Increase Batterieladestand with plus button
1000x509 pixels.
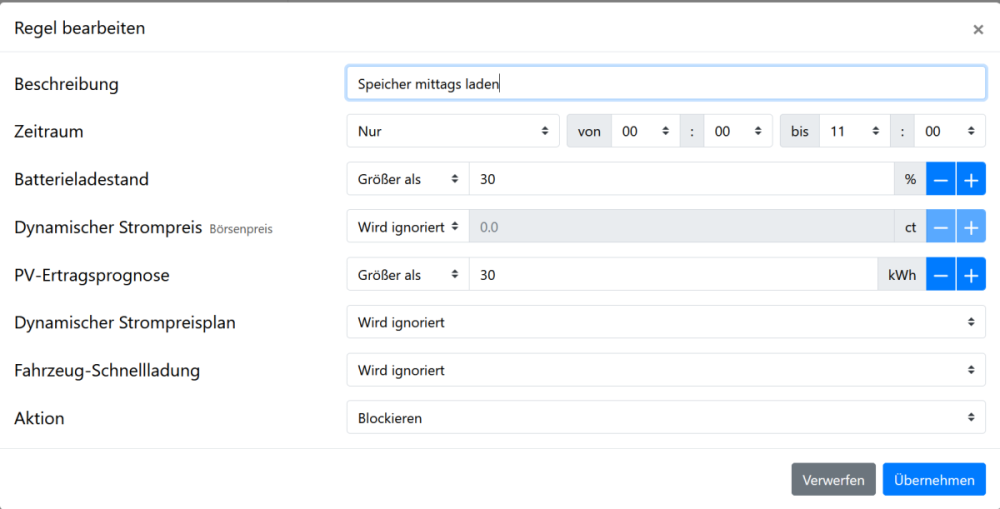(x=970, y=179)
